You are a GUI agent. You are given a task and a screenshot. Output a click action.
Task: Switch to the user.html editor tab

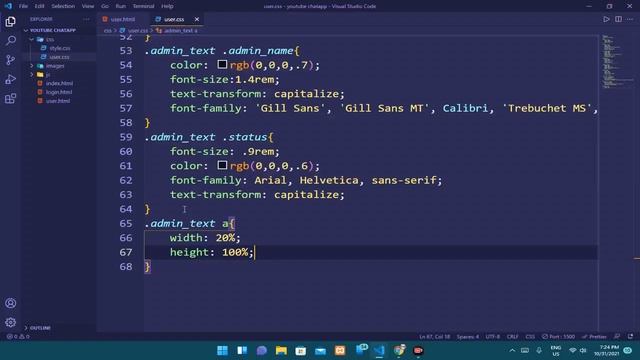click(x=122, y=19)
